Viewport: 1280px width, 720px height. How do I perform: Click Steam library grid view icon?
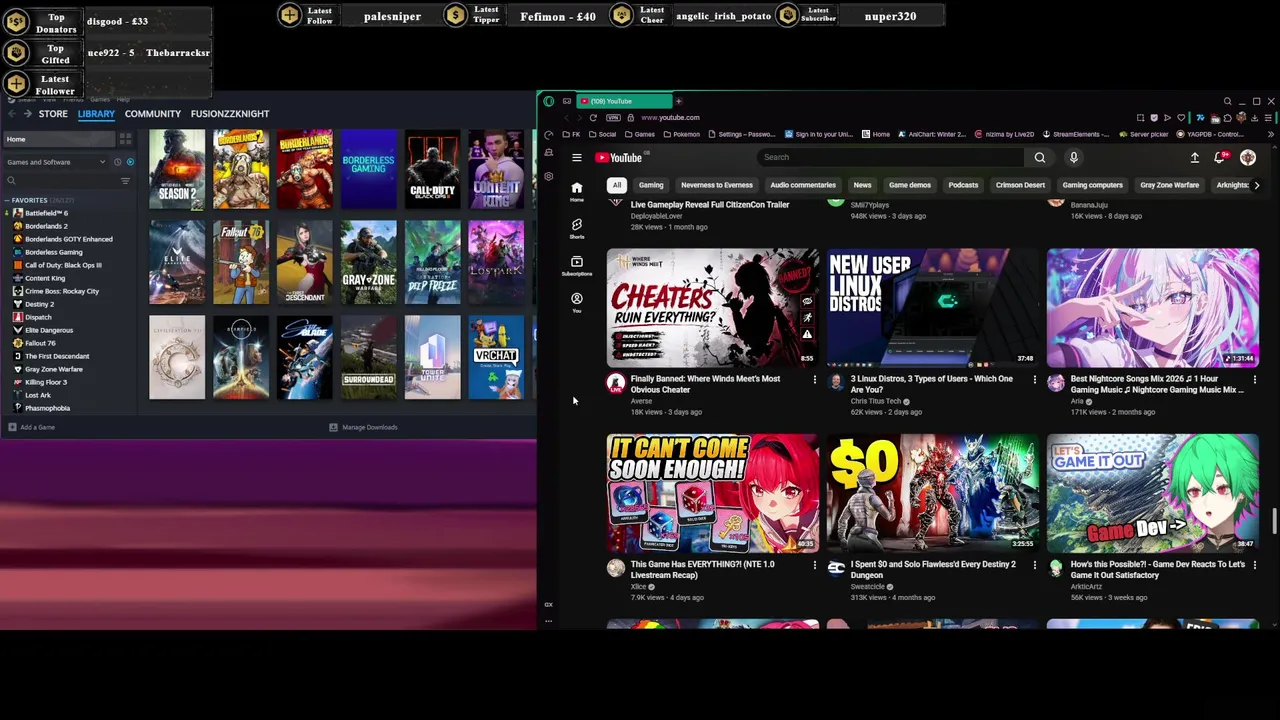tap(125, 139)
